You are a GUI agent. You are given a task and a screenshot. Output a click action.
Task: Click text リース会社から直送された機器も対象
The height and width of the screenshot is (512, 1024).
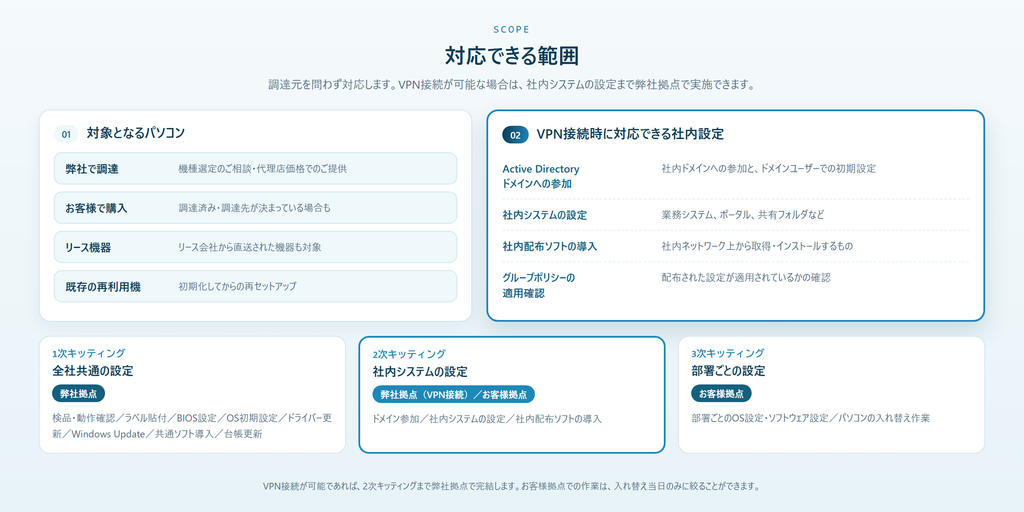(249, 247)
